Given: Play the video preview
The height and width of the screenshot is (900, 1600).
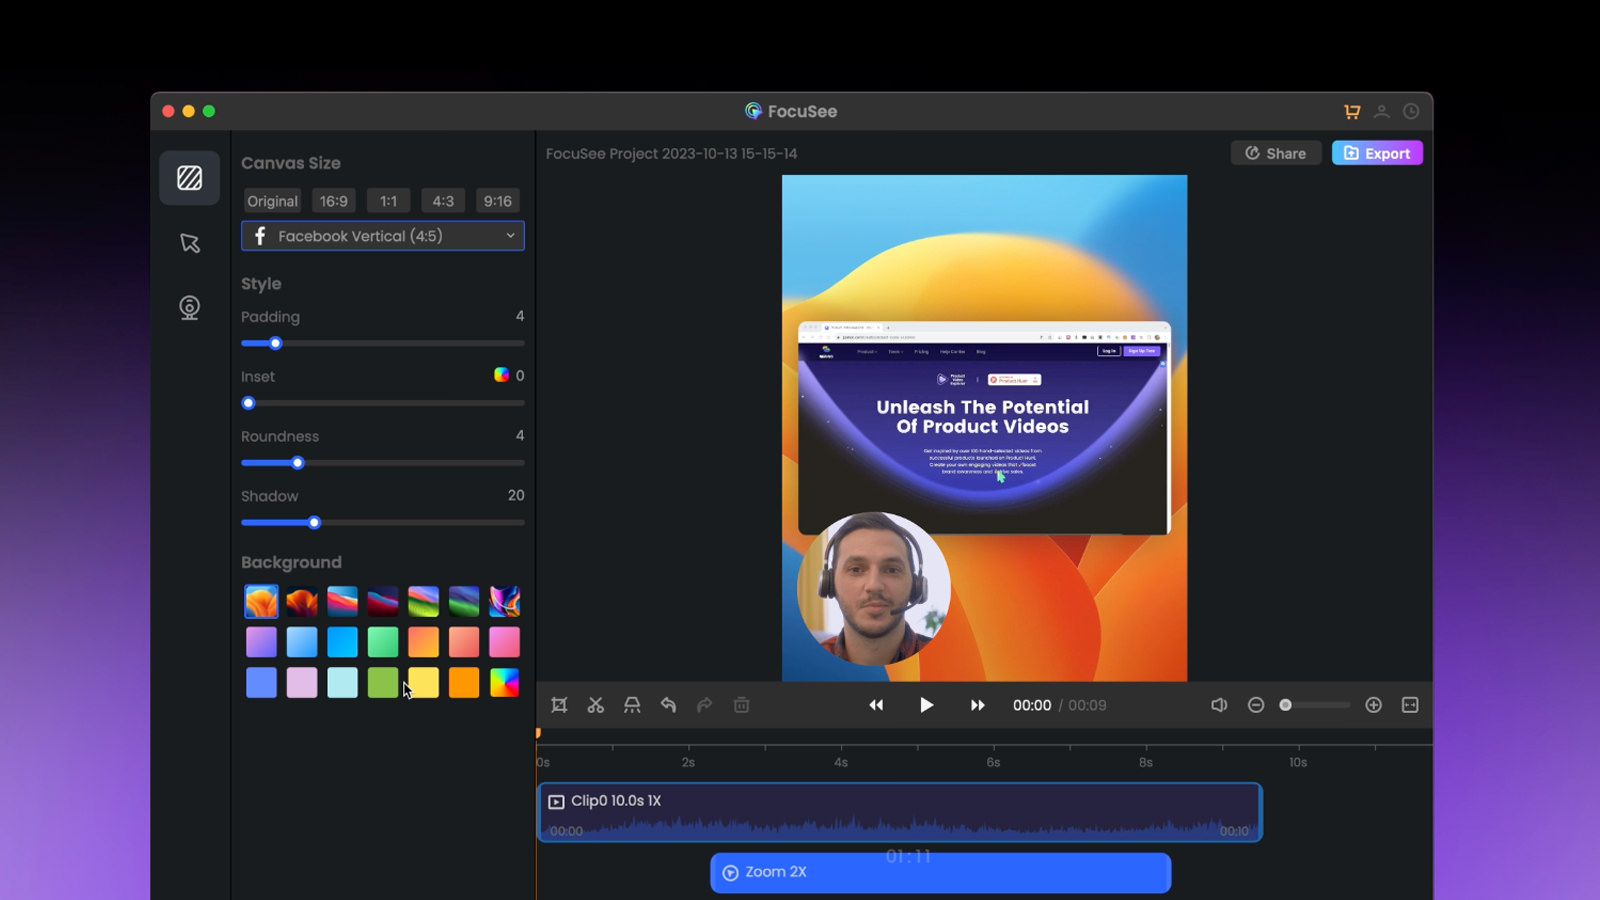Looking at the screenshot, I should pos(926,705).
